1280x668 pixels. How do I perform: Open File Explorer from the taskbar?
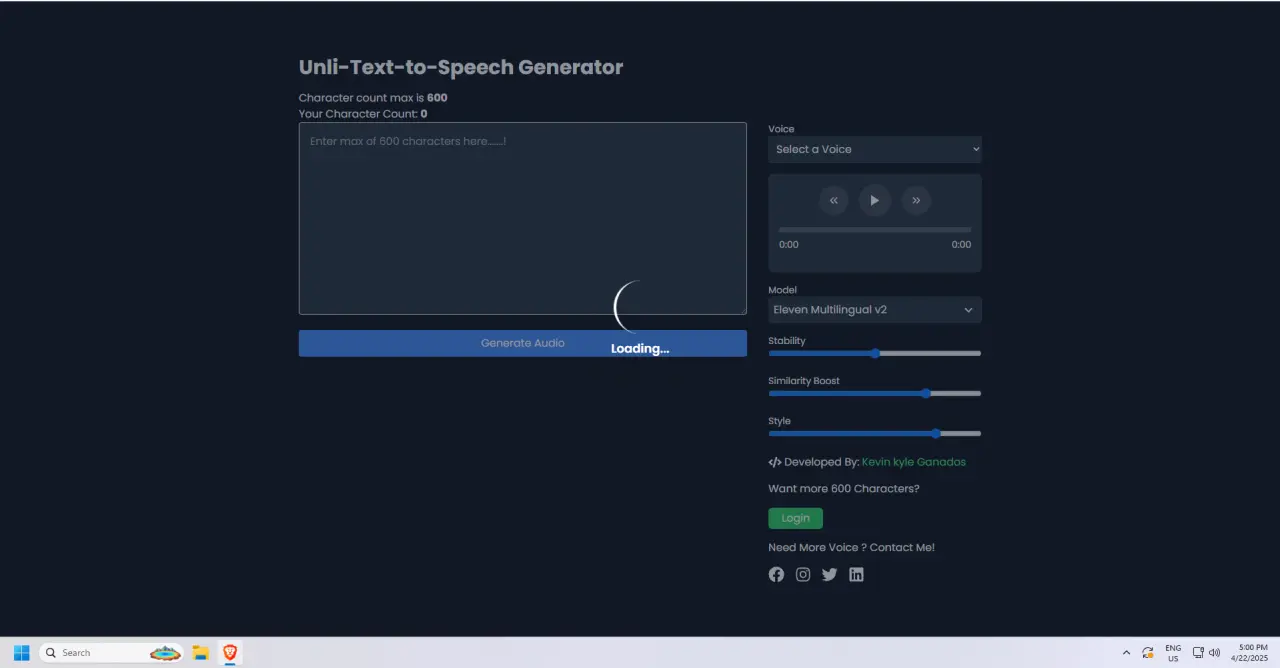200,653
